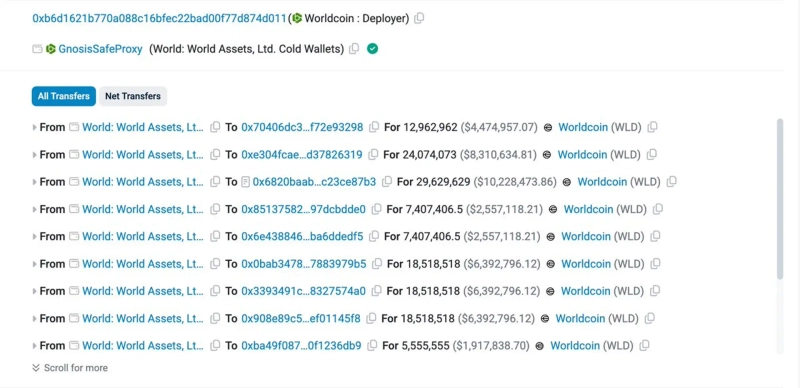Switch to the Net Transfers tab
The width and height of the screenshot is (800, 388).
click(133, 96)
